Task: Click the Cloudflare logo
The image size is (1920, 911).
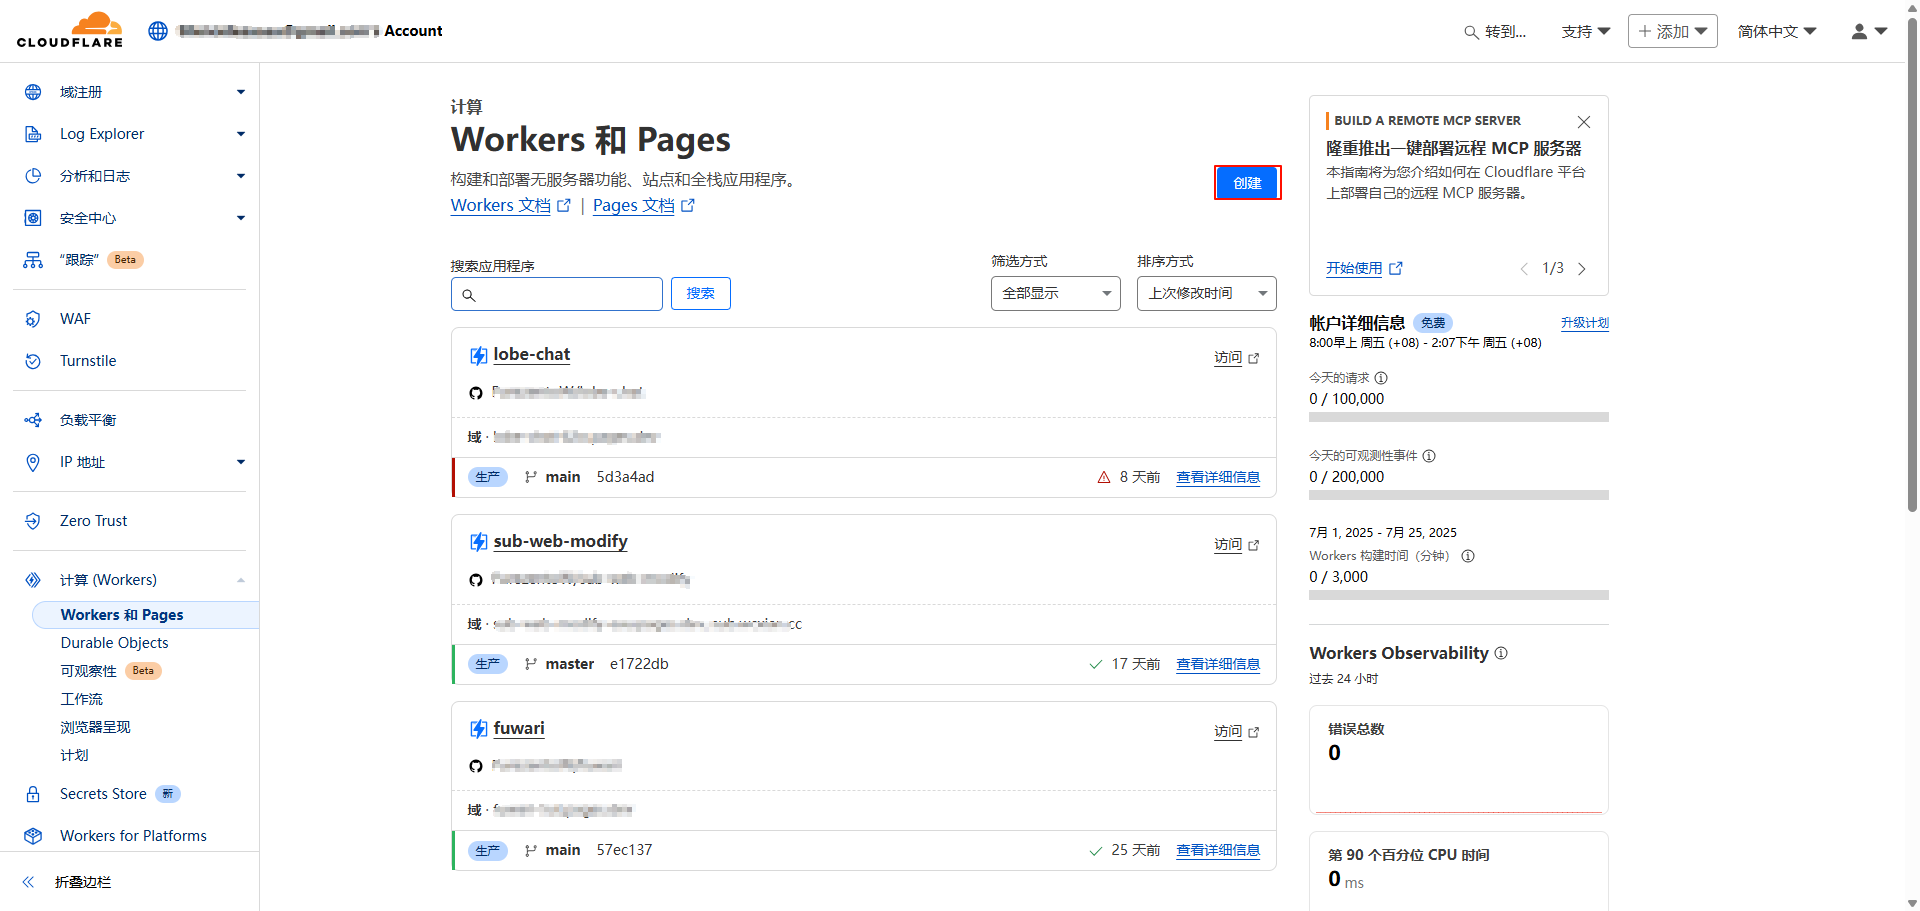Action: pyautogui.click(x=70, y=30)
